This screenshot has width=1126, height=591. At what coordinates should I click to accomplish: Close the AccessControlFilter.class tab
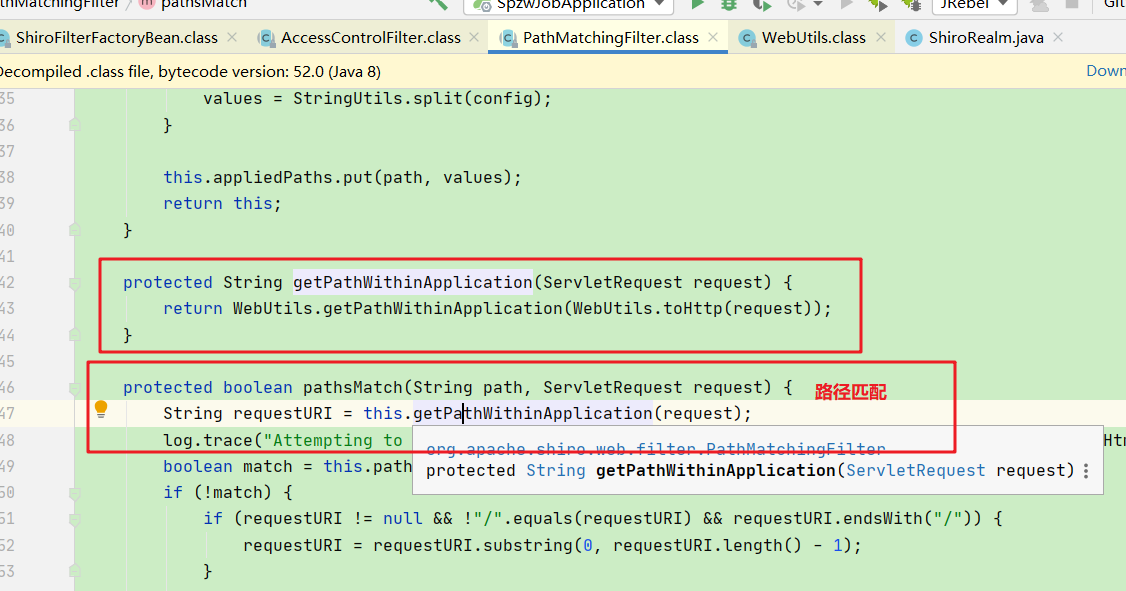point(474,37)
